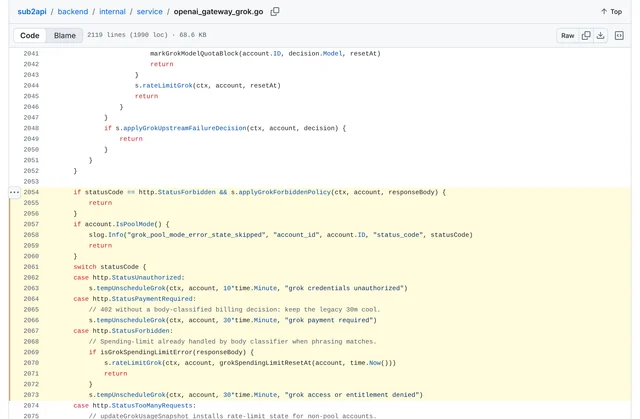Jump to Top of file

pyautogui.click(x=611, y=11)
